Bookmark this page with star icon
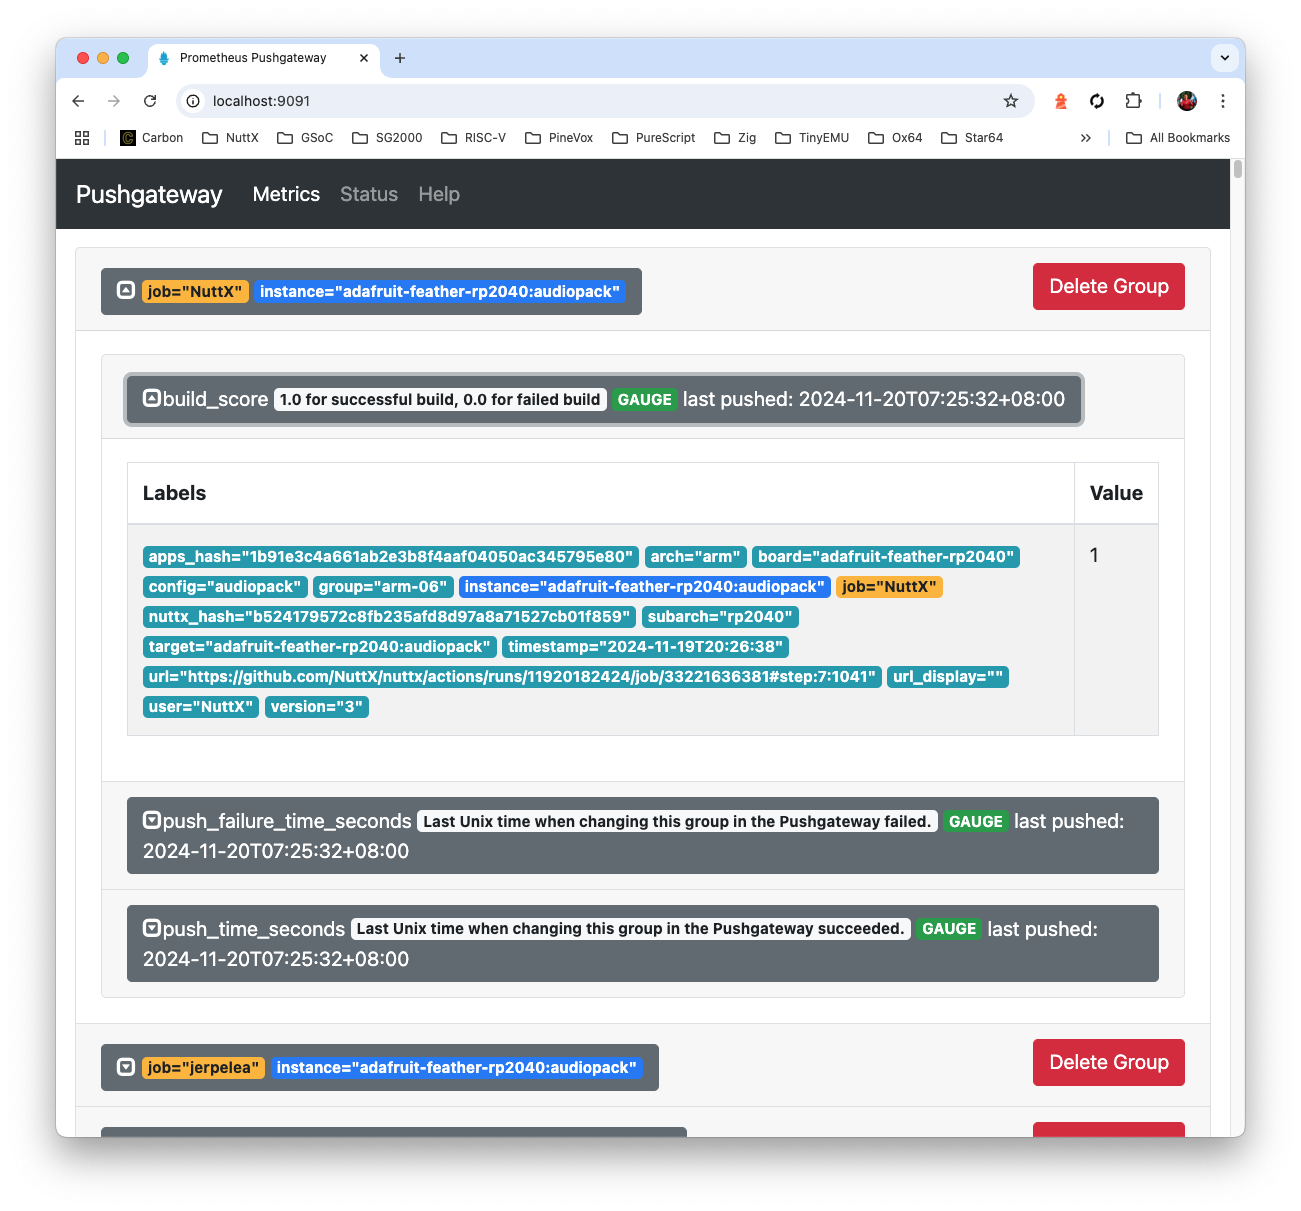The width and height of the screenshot is (1301, 1211). pos(1011,101)
